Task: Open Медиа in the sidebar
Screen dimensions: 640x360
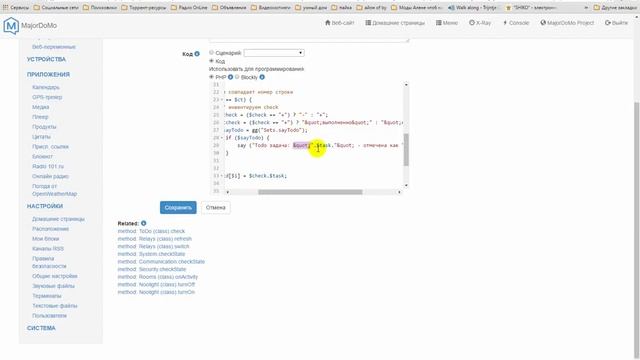Action: pos(40,107)
